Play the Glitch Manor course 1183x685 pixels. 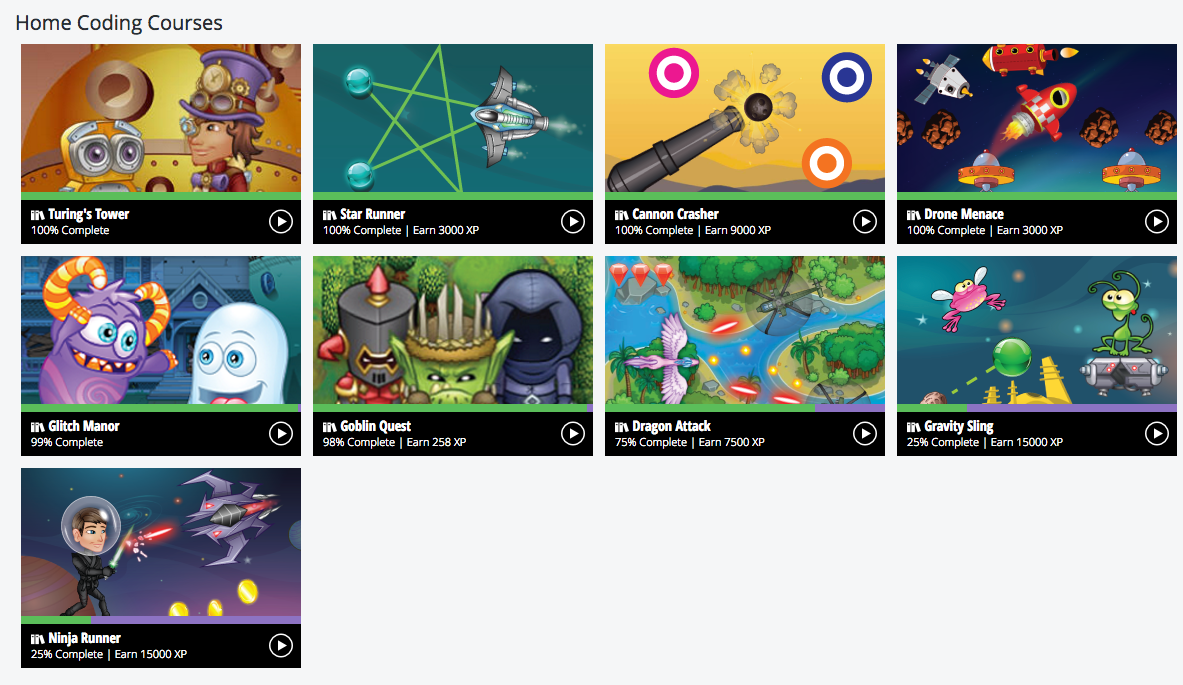pos(281,434)
